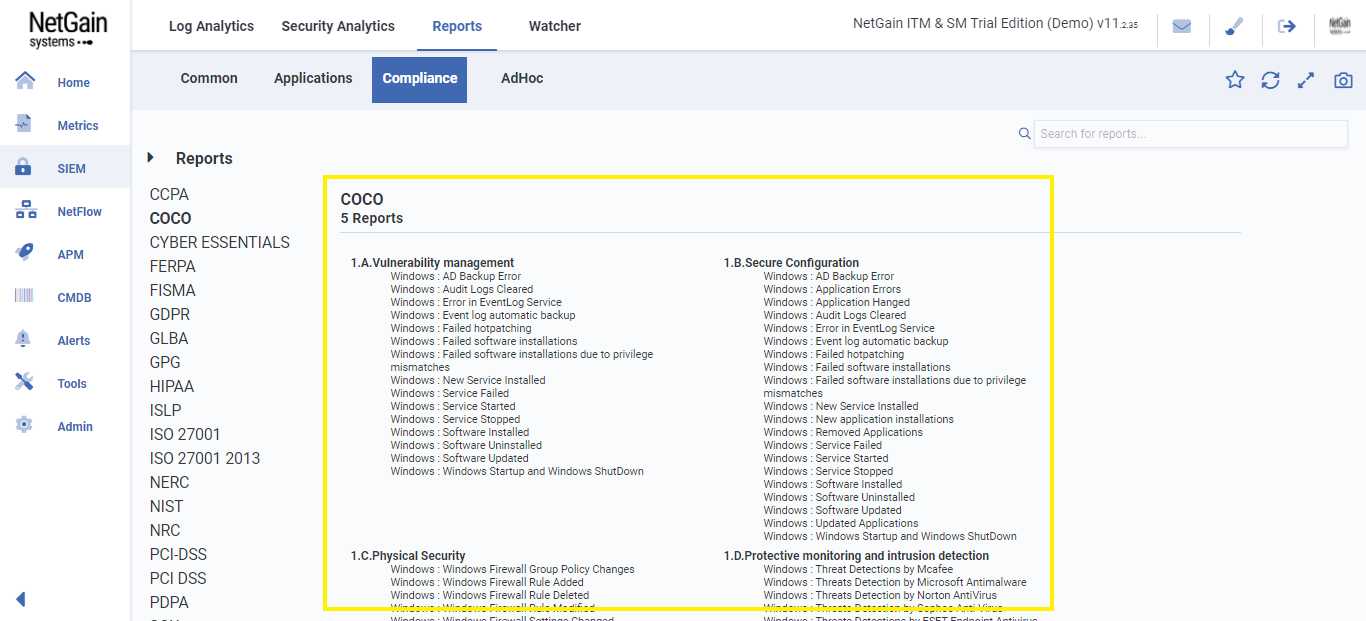Viewport: 1366px width, 621px height.
Task: Click the search magnifier icon
Action: click(1024, 134)
